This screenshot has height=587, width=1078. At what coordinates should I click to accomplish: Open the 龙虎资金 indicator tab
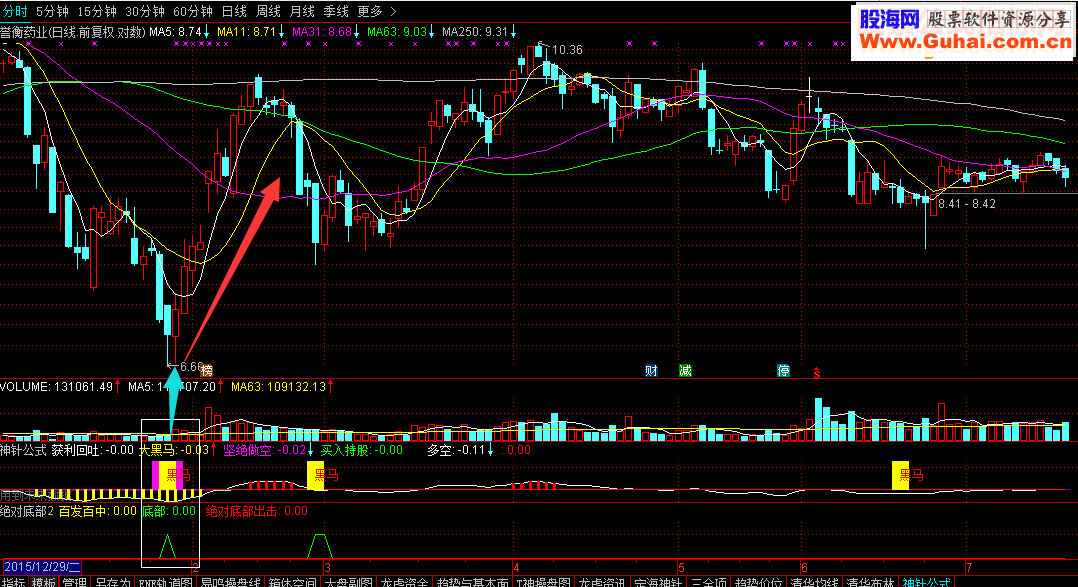pyautogui.click(x=405, y=582)
